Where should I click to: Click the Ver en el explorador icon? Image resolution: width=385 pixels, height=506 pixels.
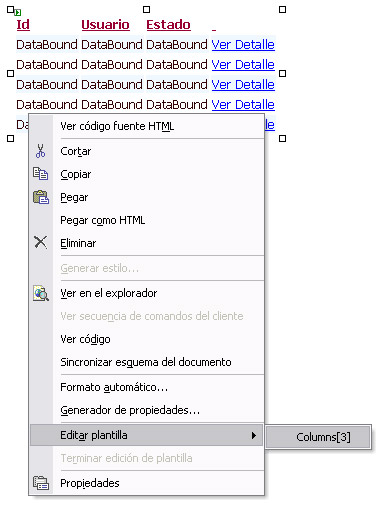[41, 293]
